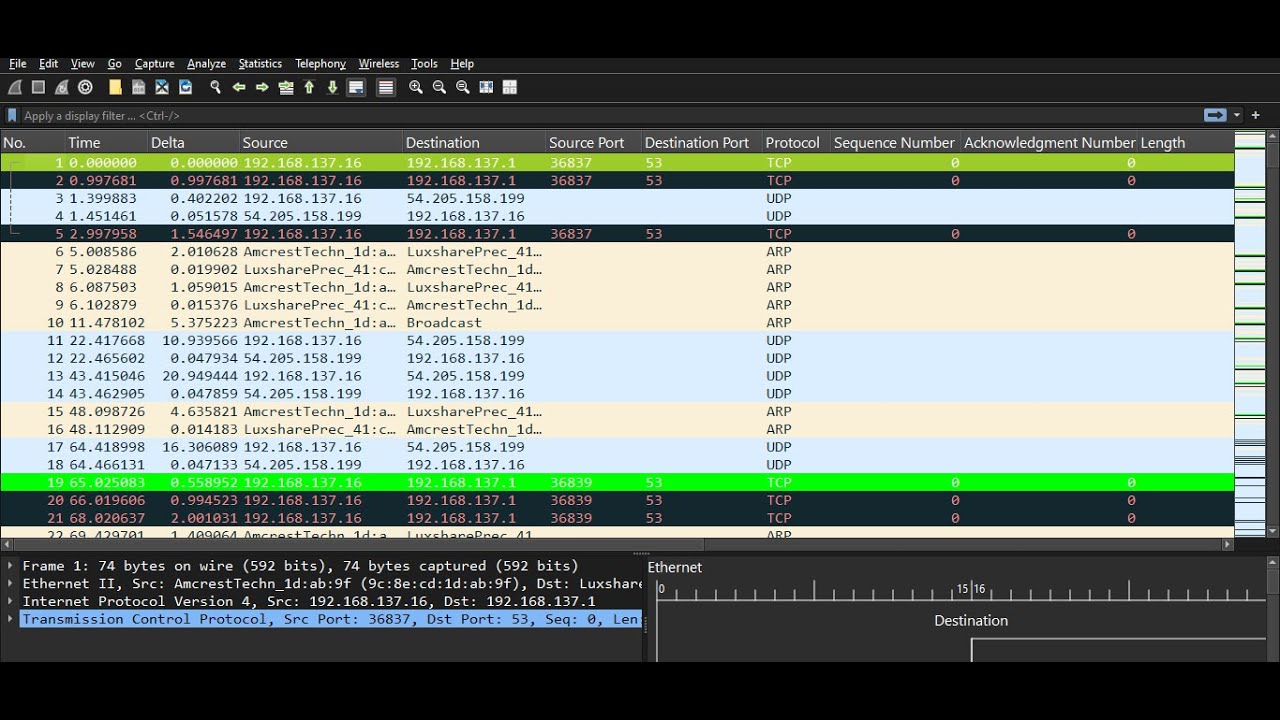Open the Analyze menu
Screen dimensions: 1280x720
pyautogui.click(x=206, y=64)
